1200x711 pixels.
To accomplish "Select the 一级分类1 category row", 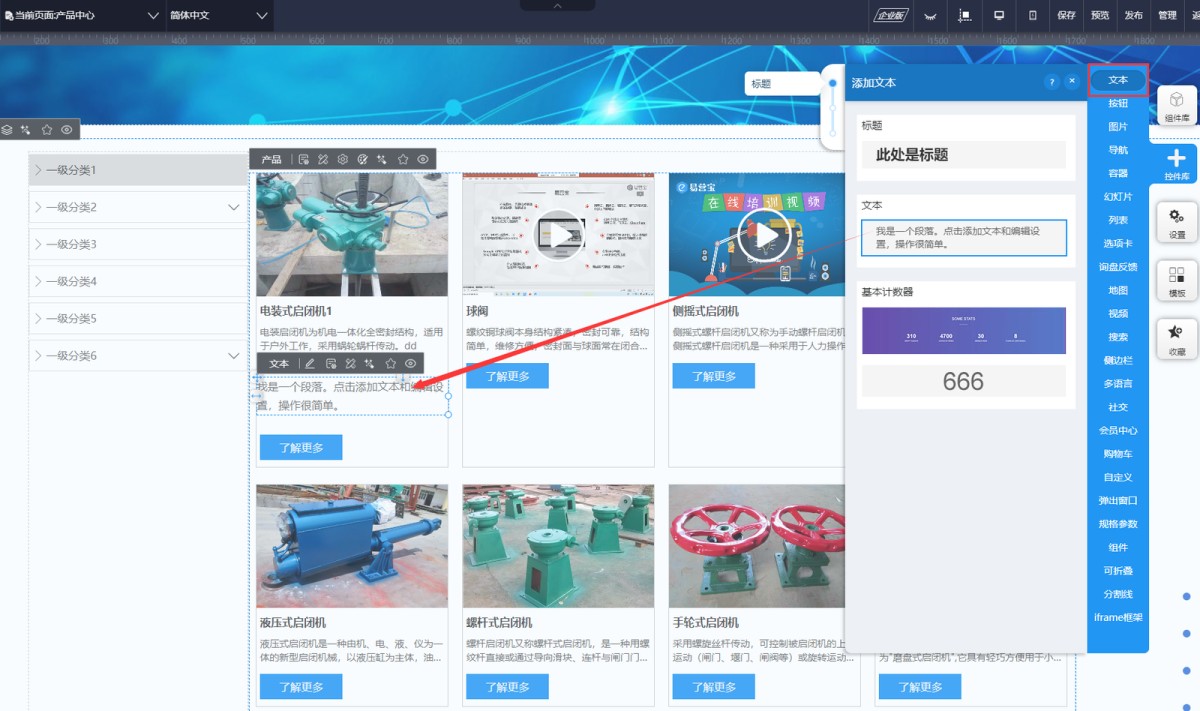I will pyautogui.click(x=137, y=170).
